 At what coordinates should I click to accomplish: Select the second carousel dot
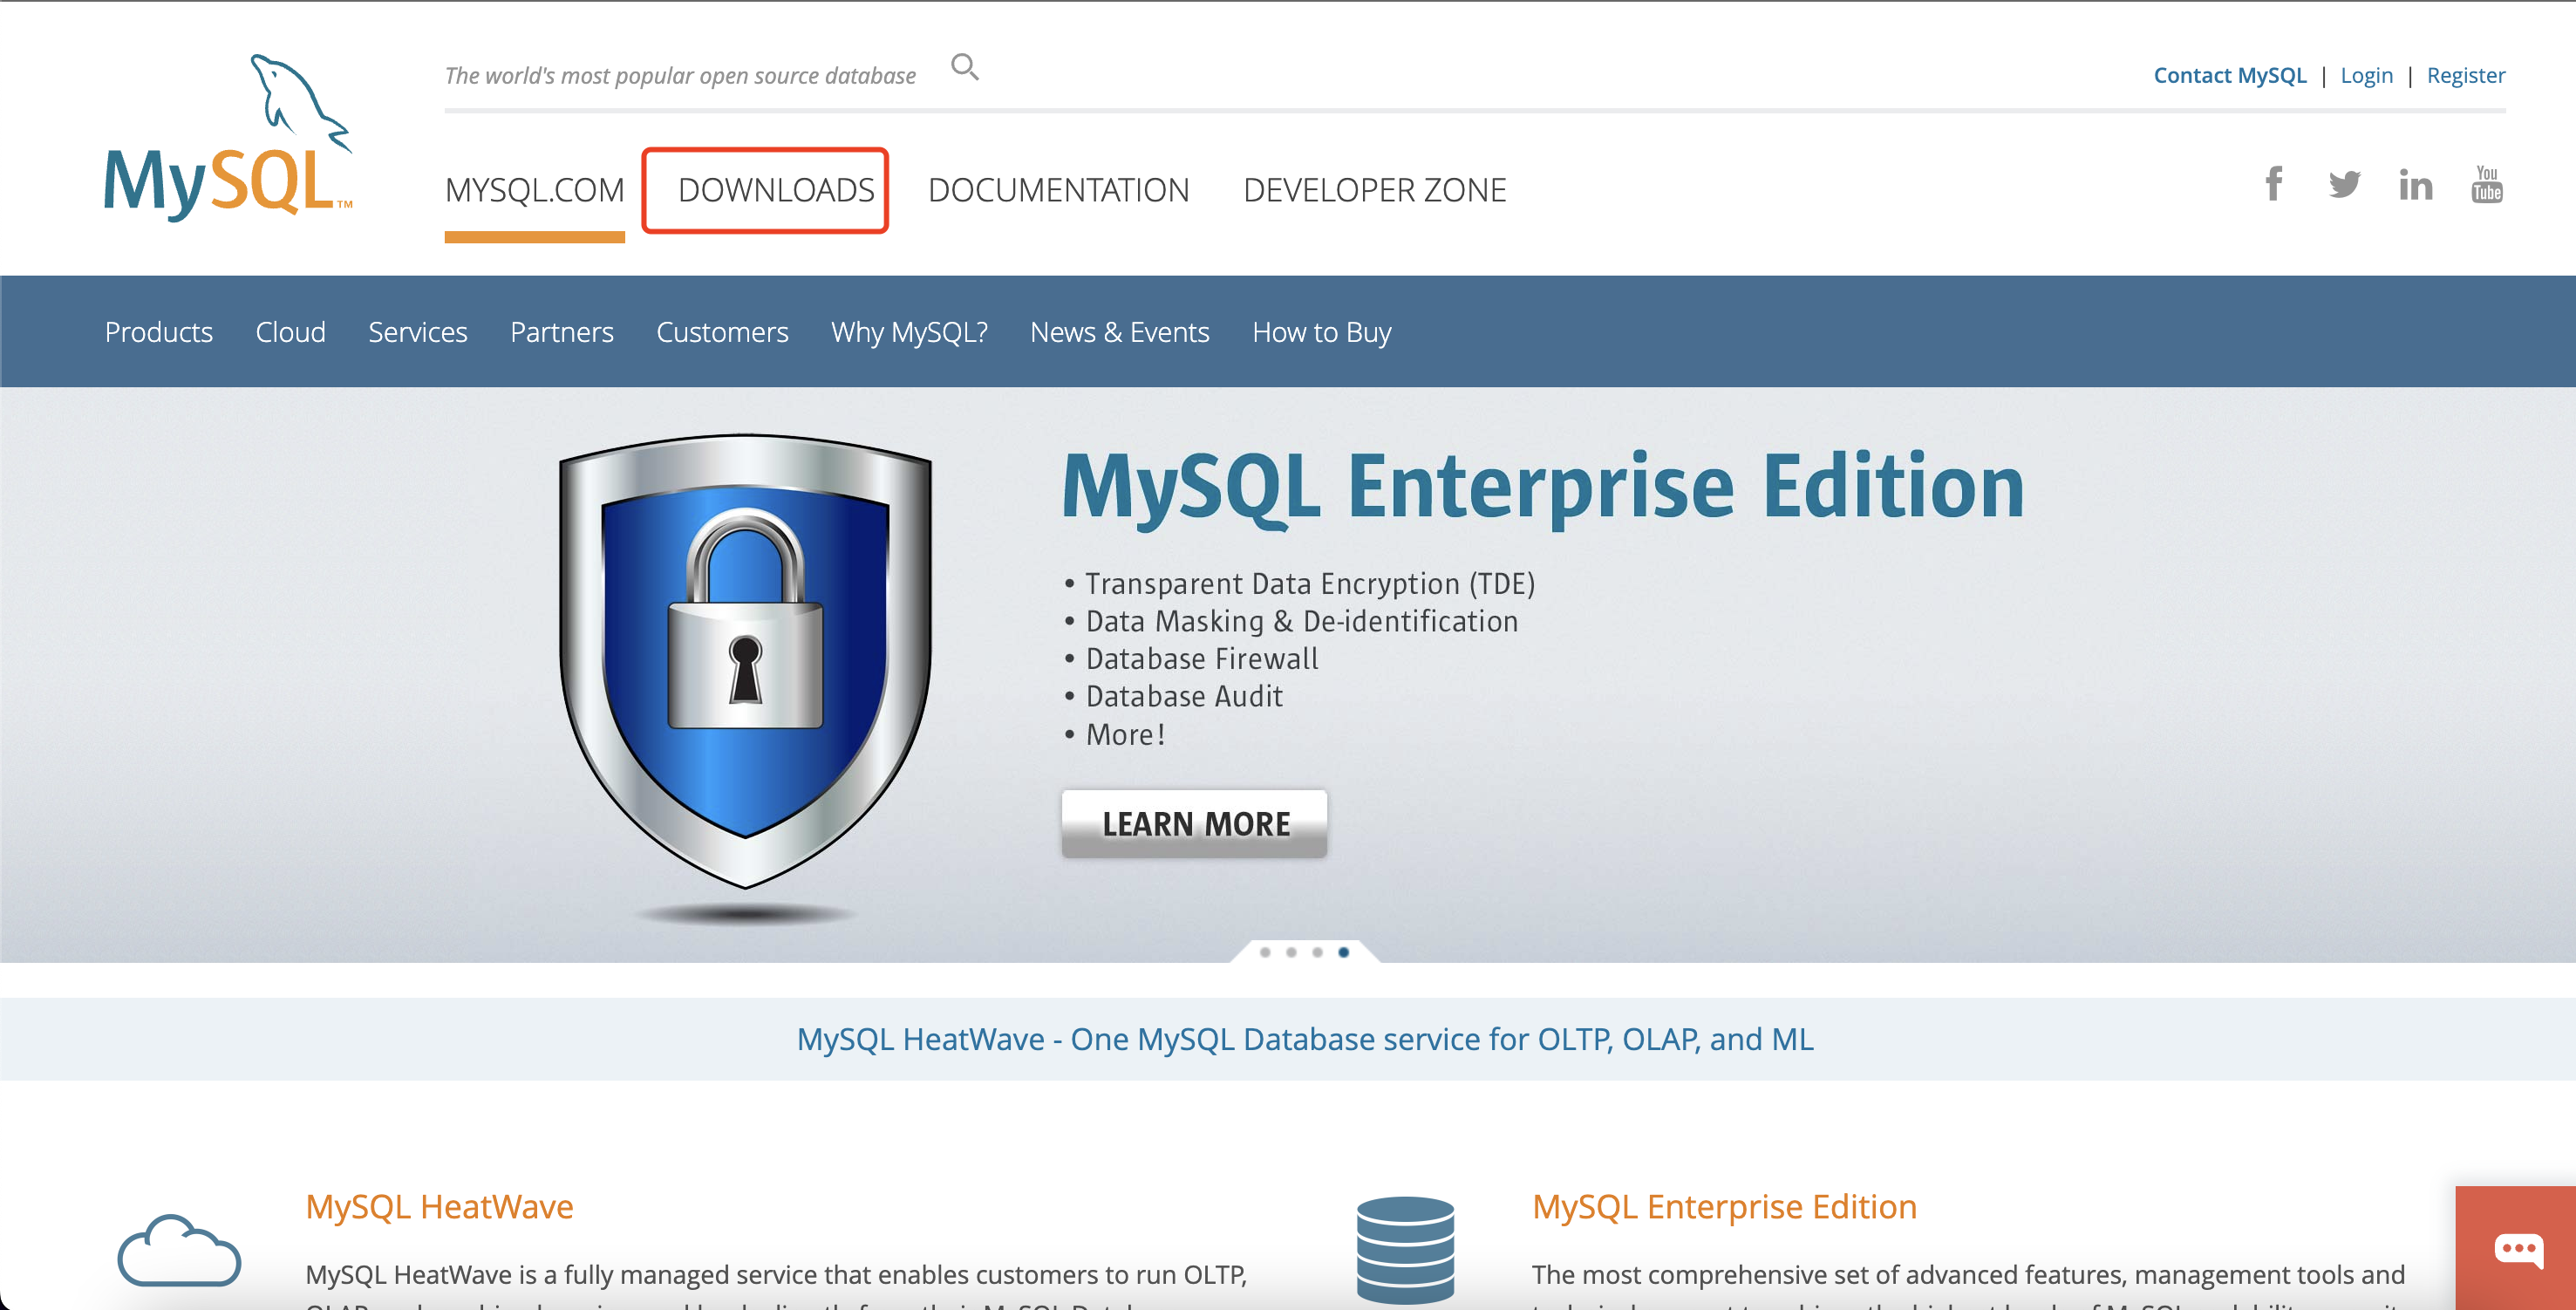point(1291,952)
